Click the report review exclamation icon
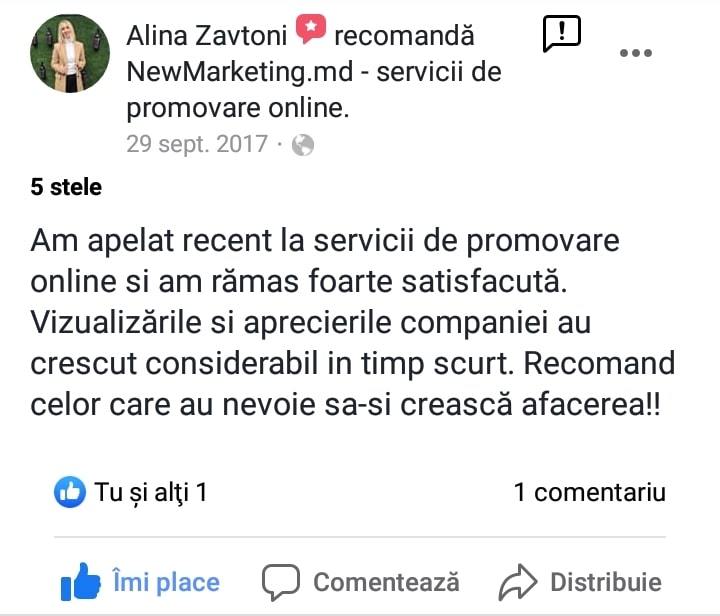 (x=562, y=34)
